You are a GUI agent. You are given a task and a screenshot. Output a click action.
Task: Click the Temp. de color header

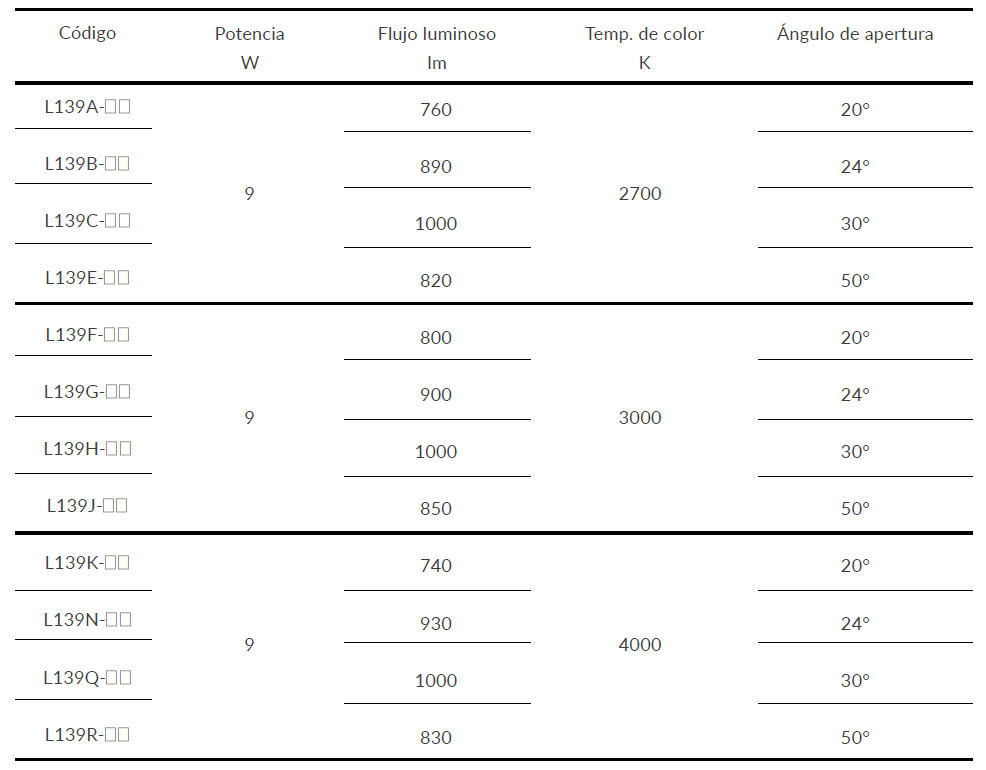click(x=644, y=47)
